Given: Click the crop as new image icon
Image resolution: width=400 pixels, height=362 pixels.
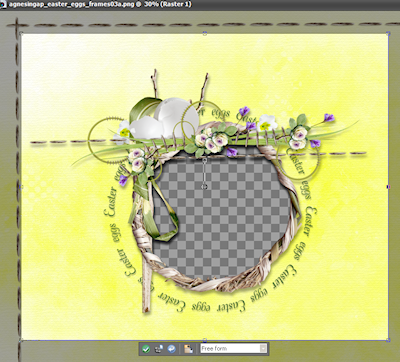Looking at the screenshot, I should pos(159,349).
